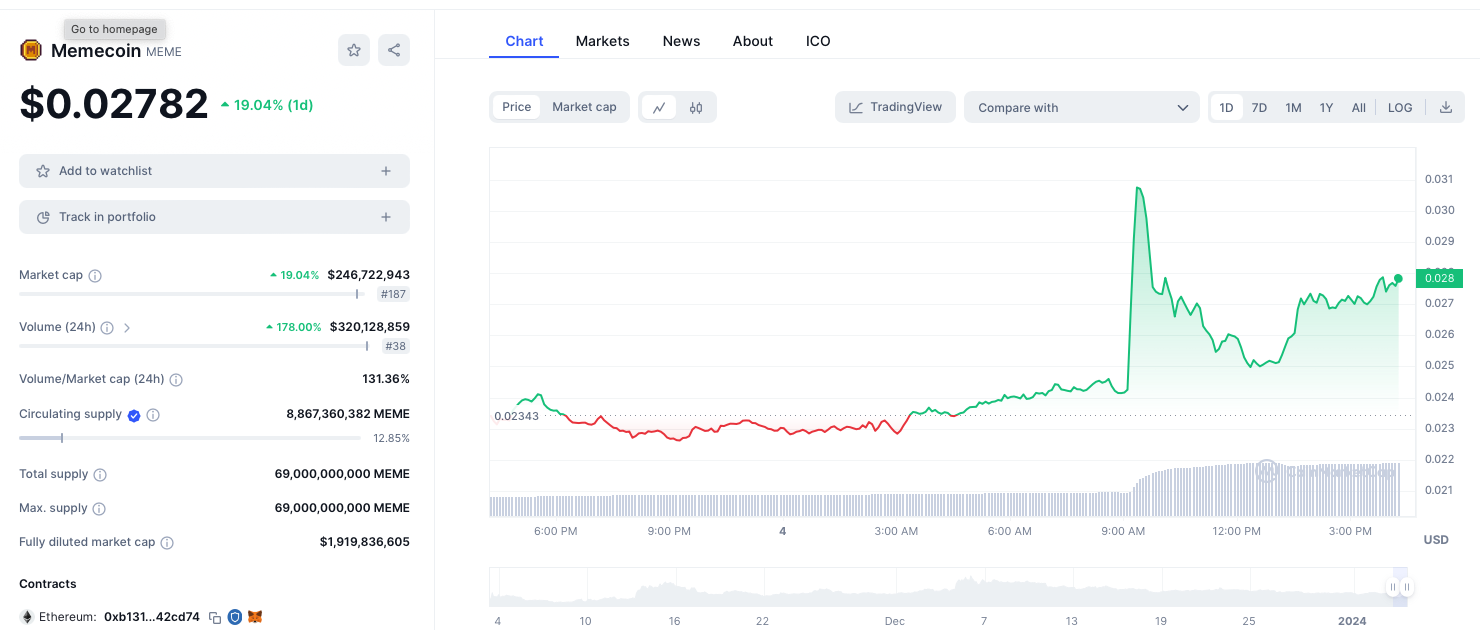Viewport: 1480px width, 630px height.
Task: Expand Add to watlist plus
Action: 386,171
